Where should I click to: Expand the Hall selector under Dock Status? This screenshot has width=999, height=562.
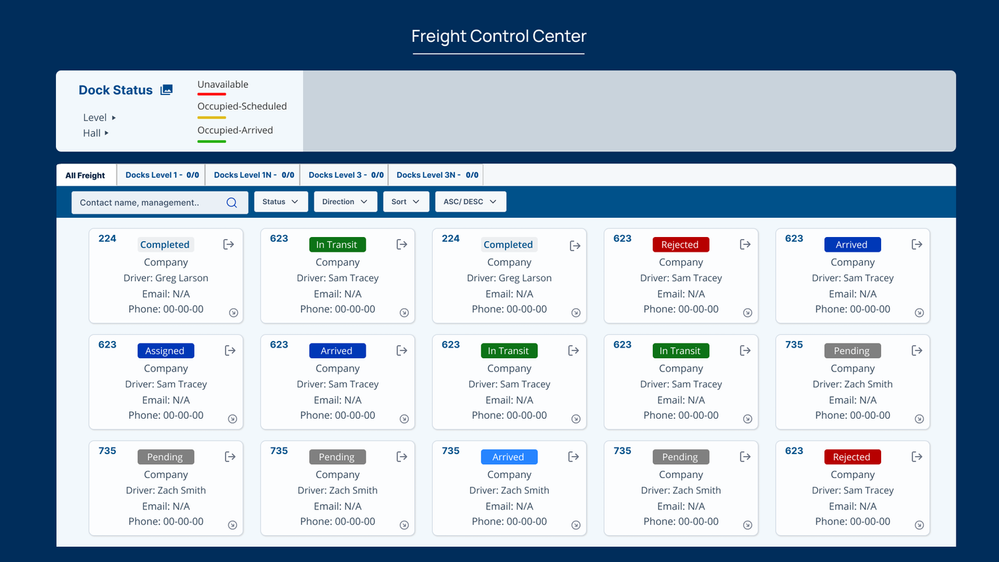pos(96,133)
